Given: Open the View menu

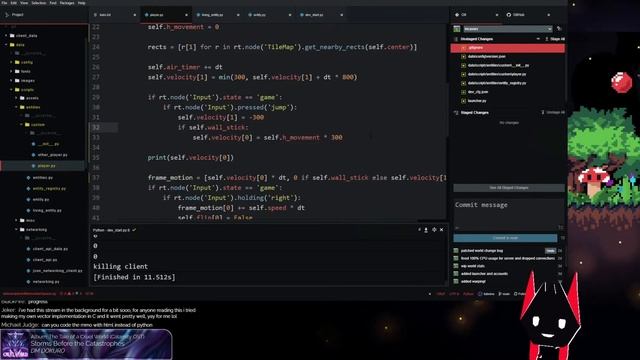Looking at the screenshot, I should (24, 3).
